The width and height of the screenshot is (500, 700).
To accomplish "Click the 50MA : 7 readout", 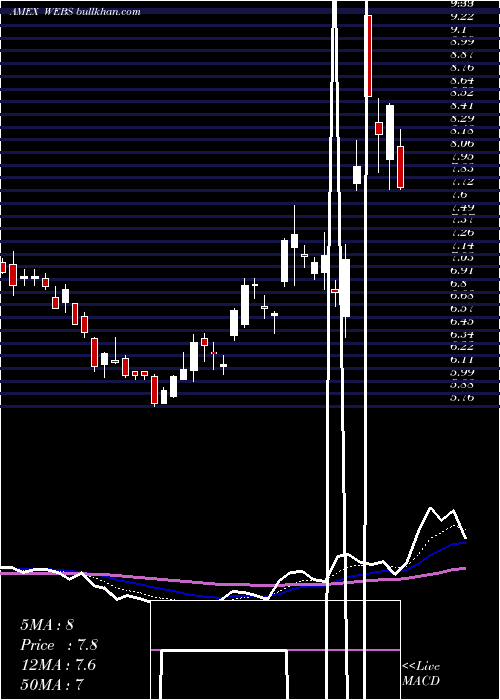I will 52,684.
